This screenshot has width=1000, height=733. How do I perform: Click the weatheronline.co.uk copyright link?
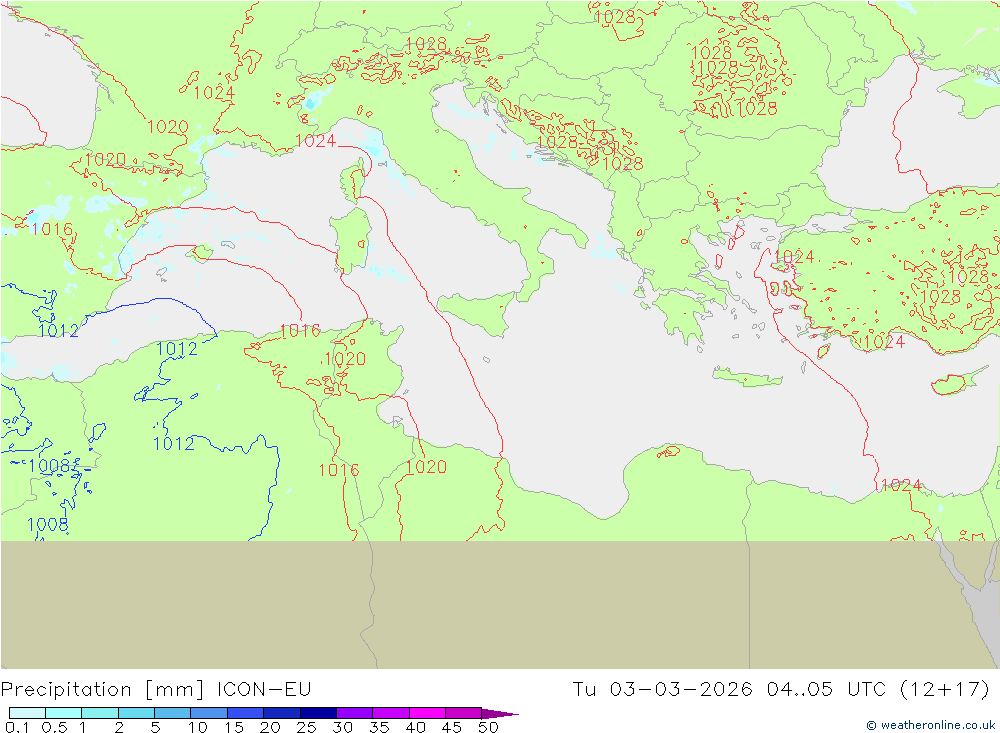tap(930, 725)
